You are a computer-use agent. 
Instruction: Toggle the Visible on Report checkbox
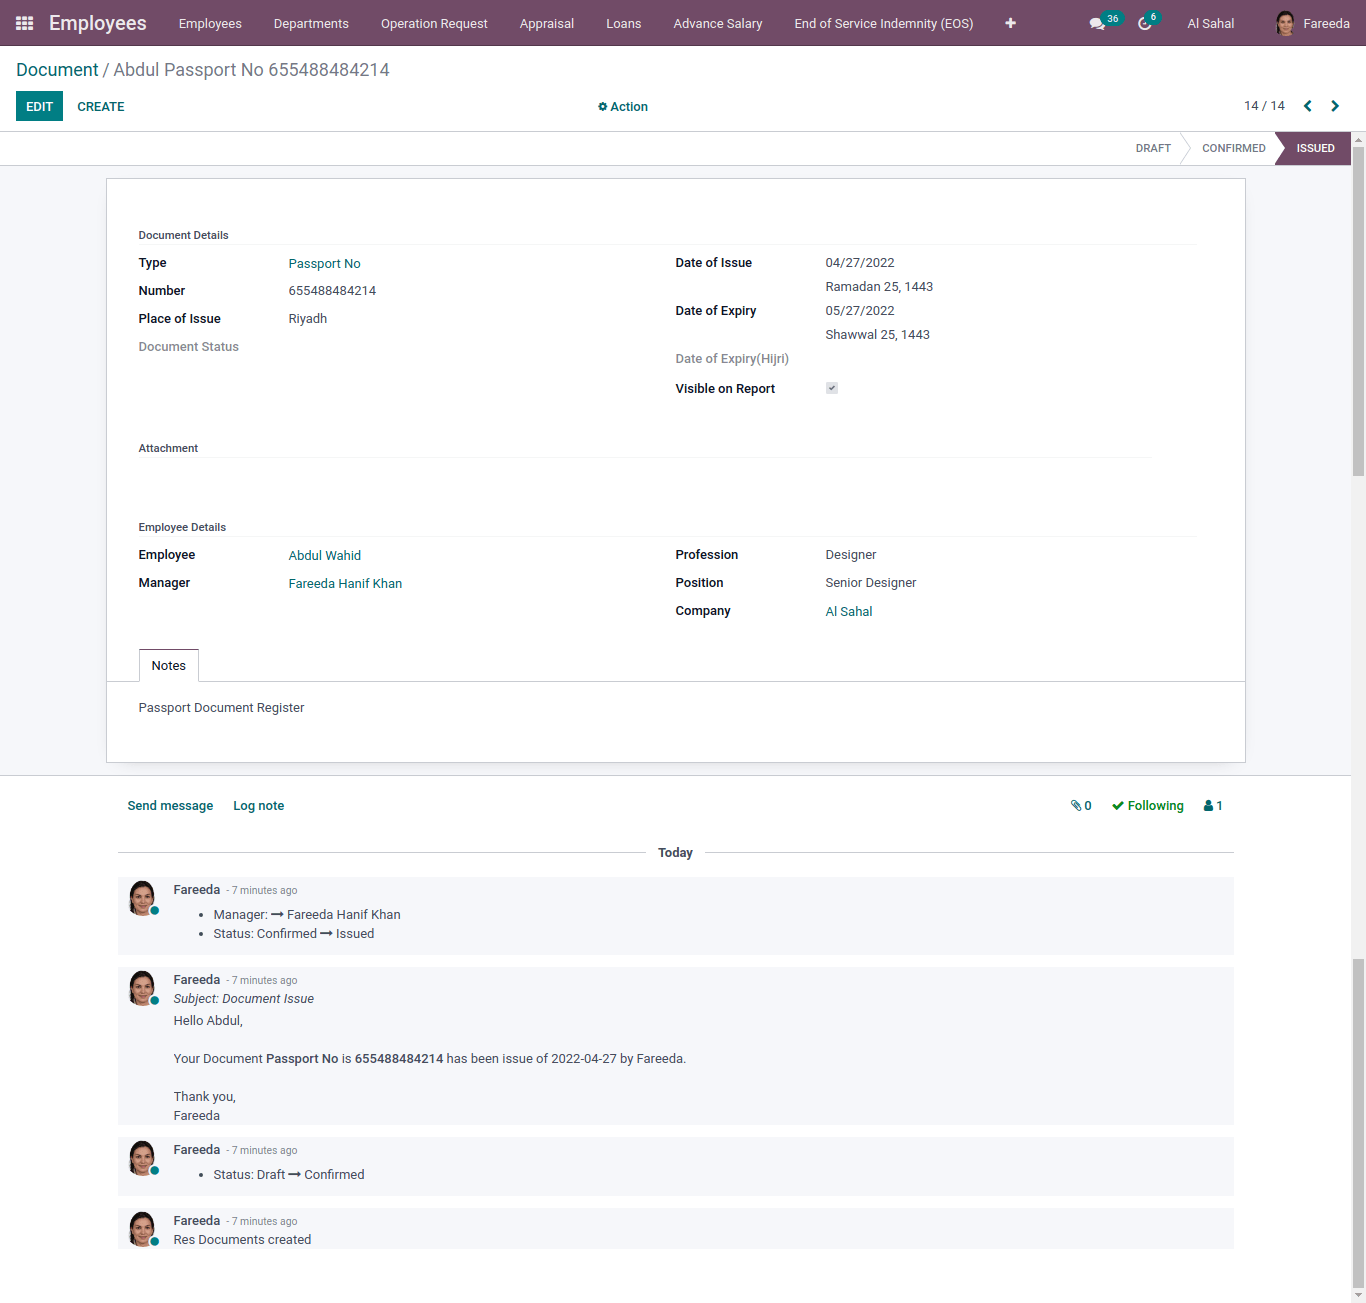pos(832,388)
